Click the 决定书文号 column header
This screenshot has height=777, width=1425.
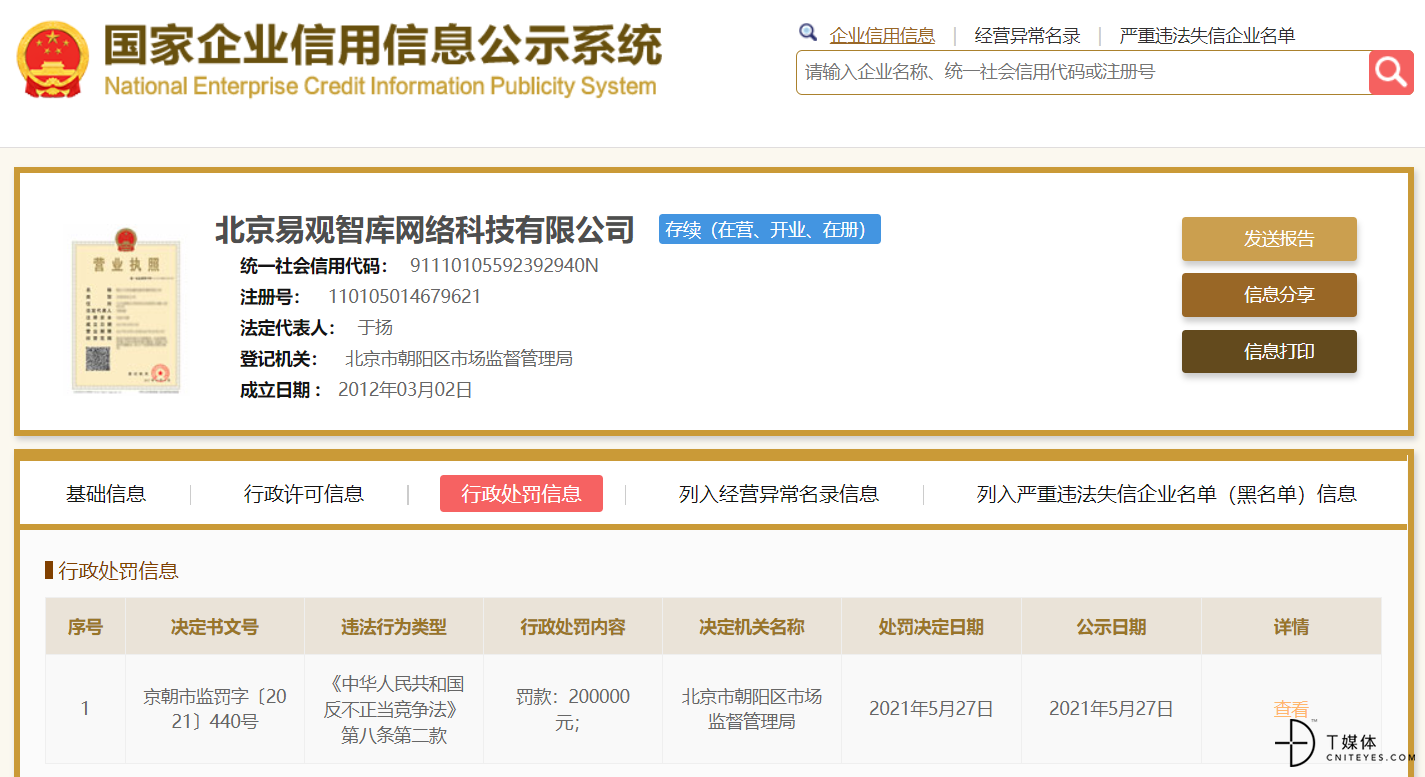point(215,627)
